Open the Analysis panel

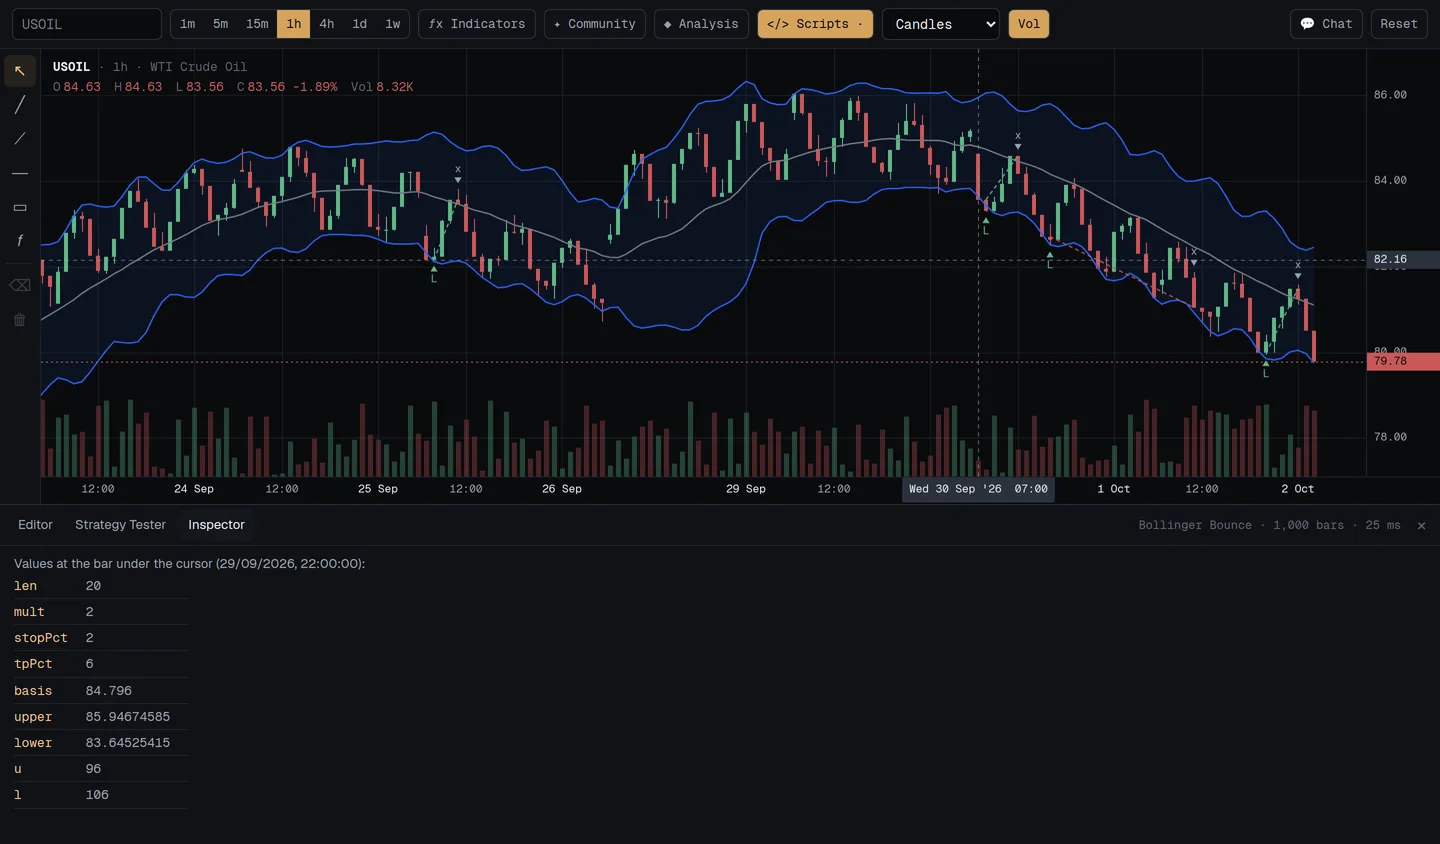click(x=702, y=24)
